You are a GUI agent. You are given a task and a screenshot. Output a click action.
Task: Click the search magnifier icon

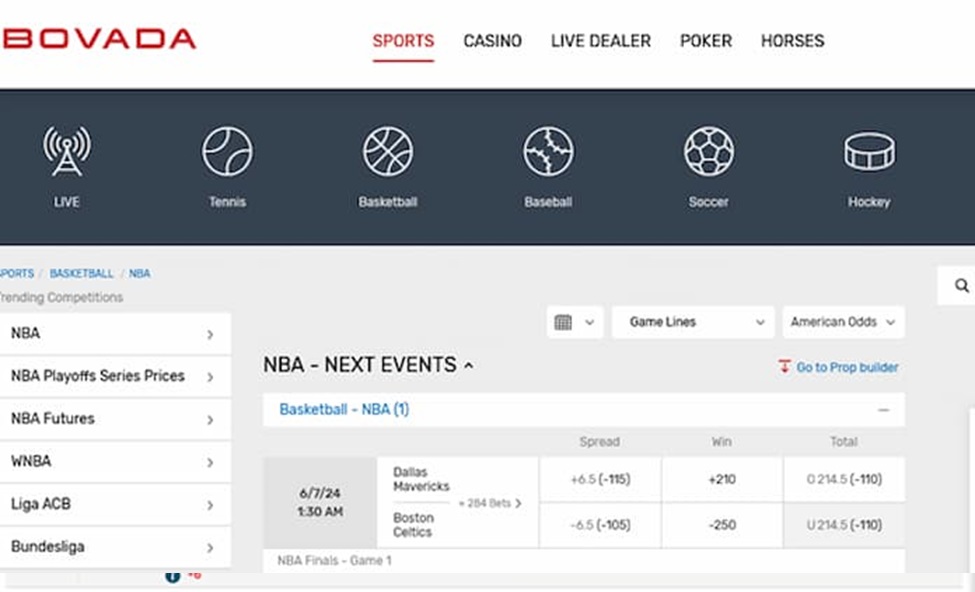961,286
